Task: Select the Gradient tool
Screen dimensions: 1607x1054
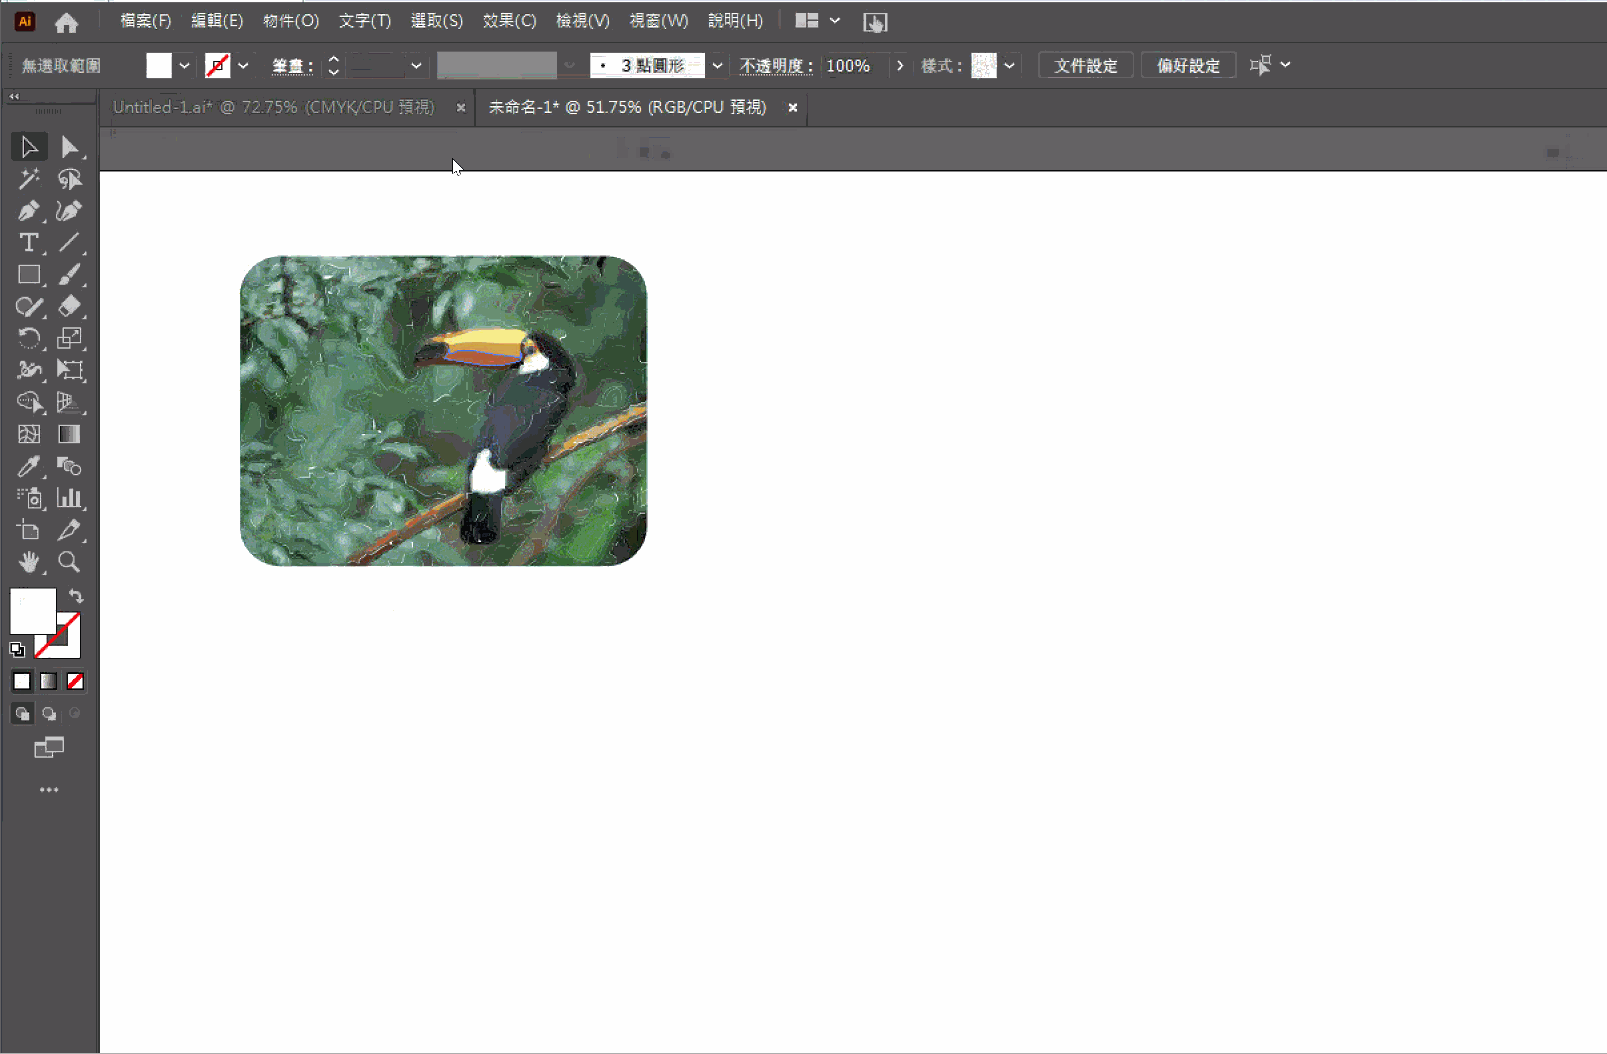Action: point(68,434)
